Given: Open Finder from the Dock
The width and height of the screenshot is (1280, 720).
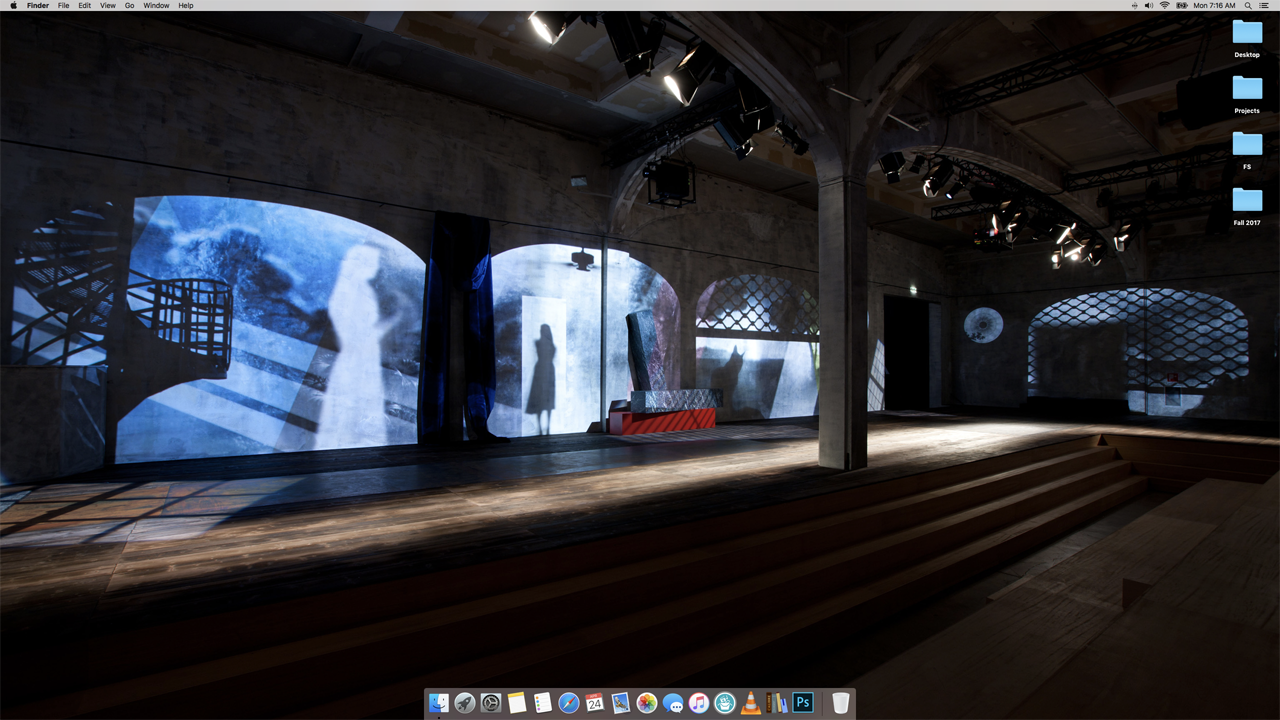Looking at the screenshot, I should point(438,703).
